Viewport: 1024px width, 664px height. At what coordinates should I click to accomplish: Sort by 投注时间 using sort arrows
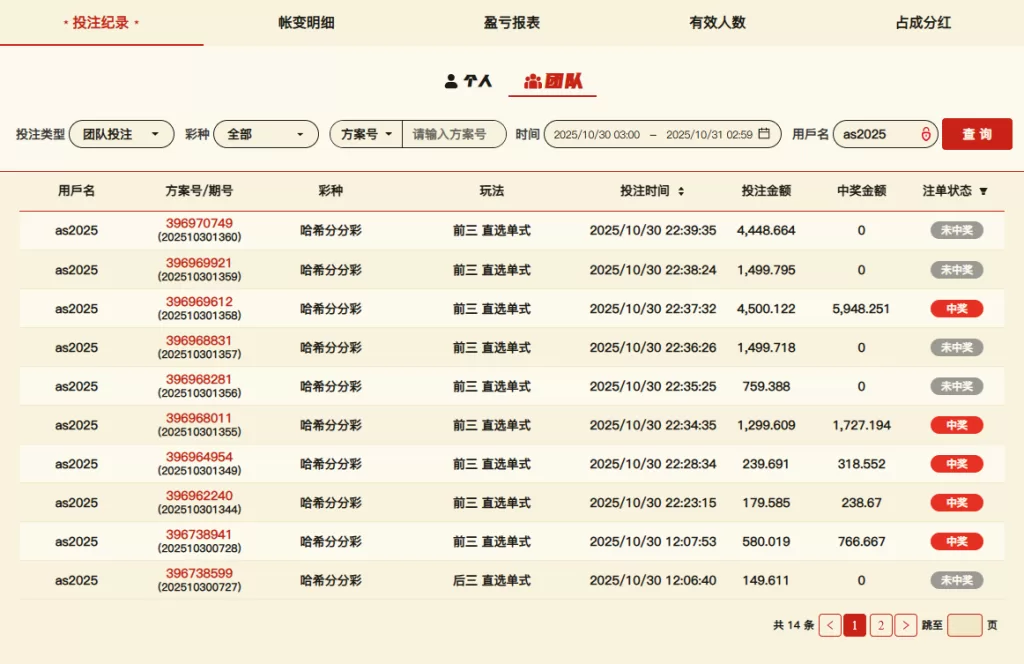click(x=681, y=191)
